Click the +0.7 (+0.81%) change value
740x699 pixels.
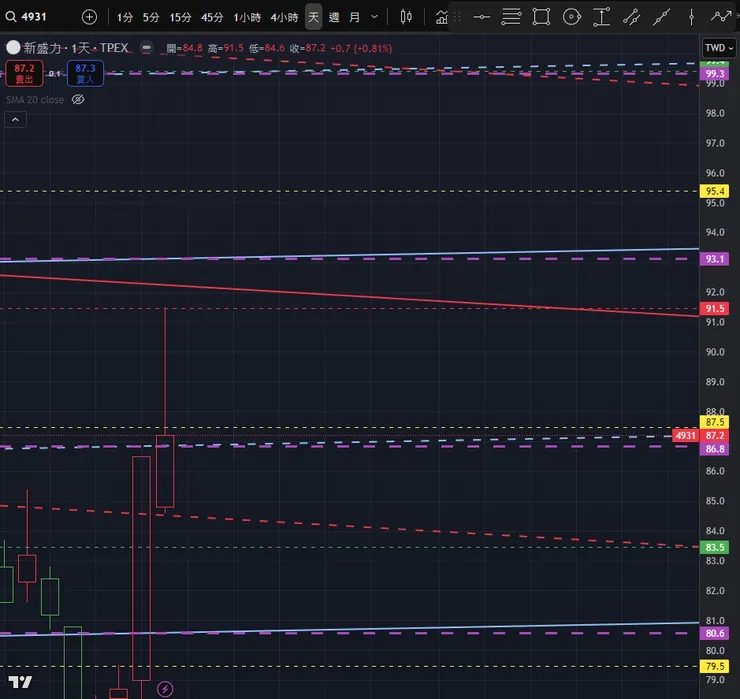point(362,48)
